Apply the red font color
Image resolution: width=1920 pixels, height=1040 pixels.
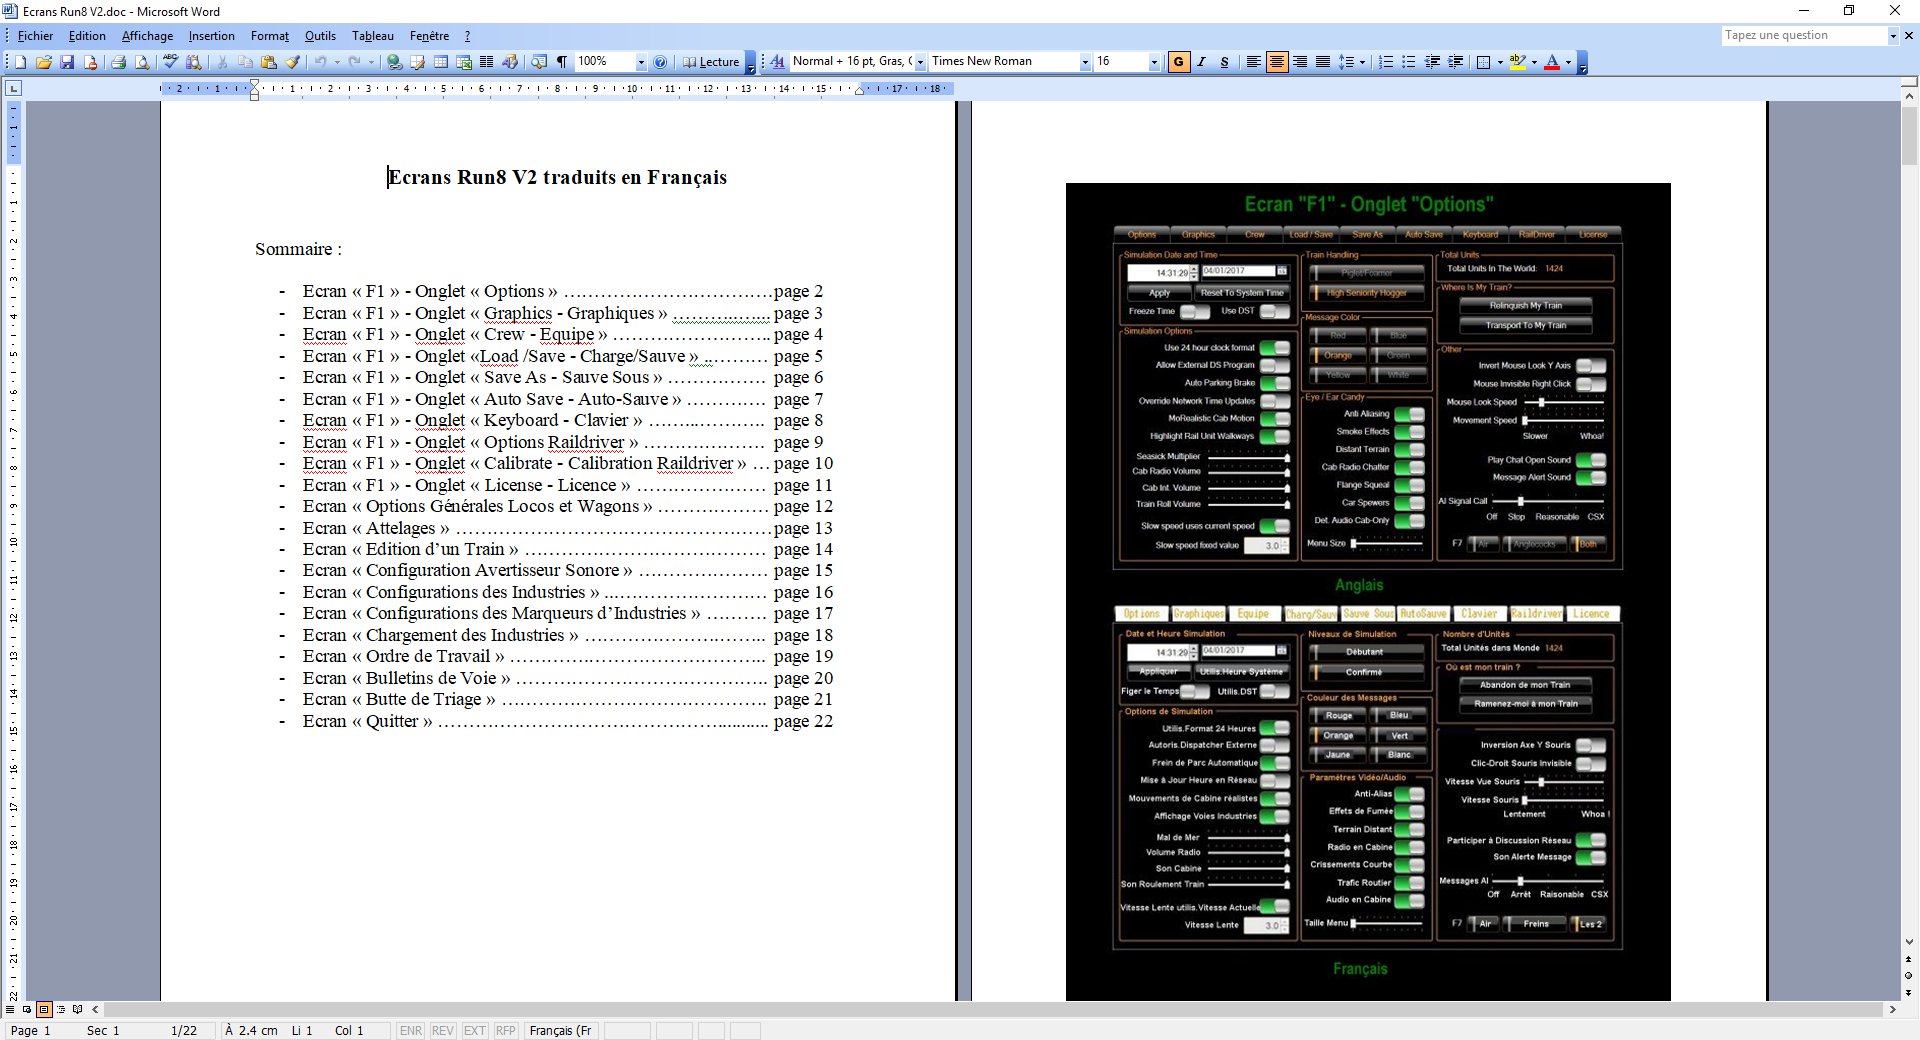1552,62
